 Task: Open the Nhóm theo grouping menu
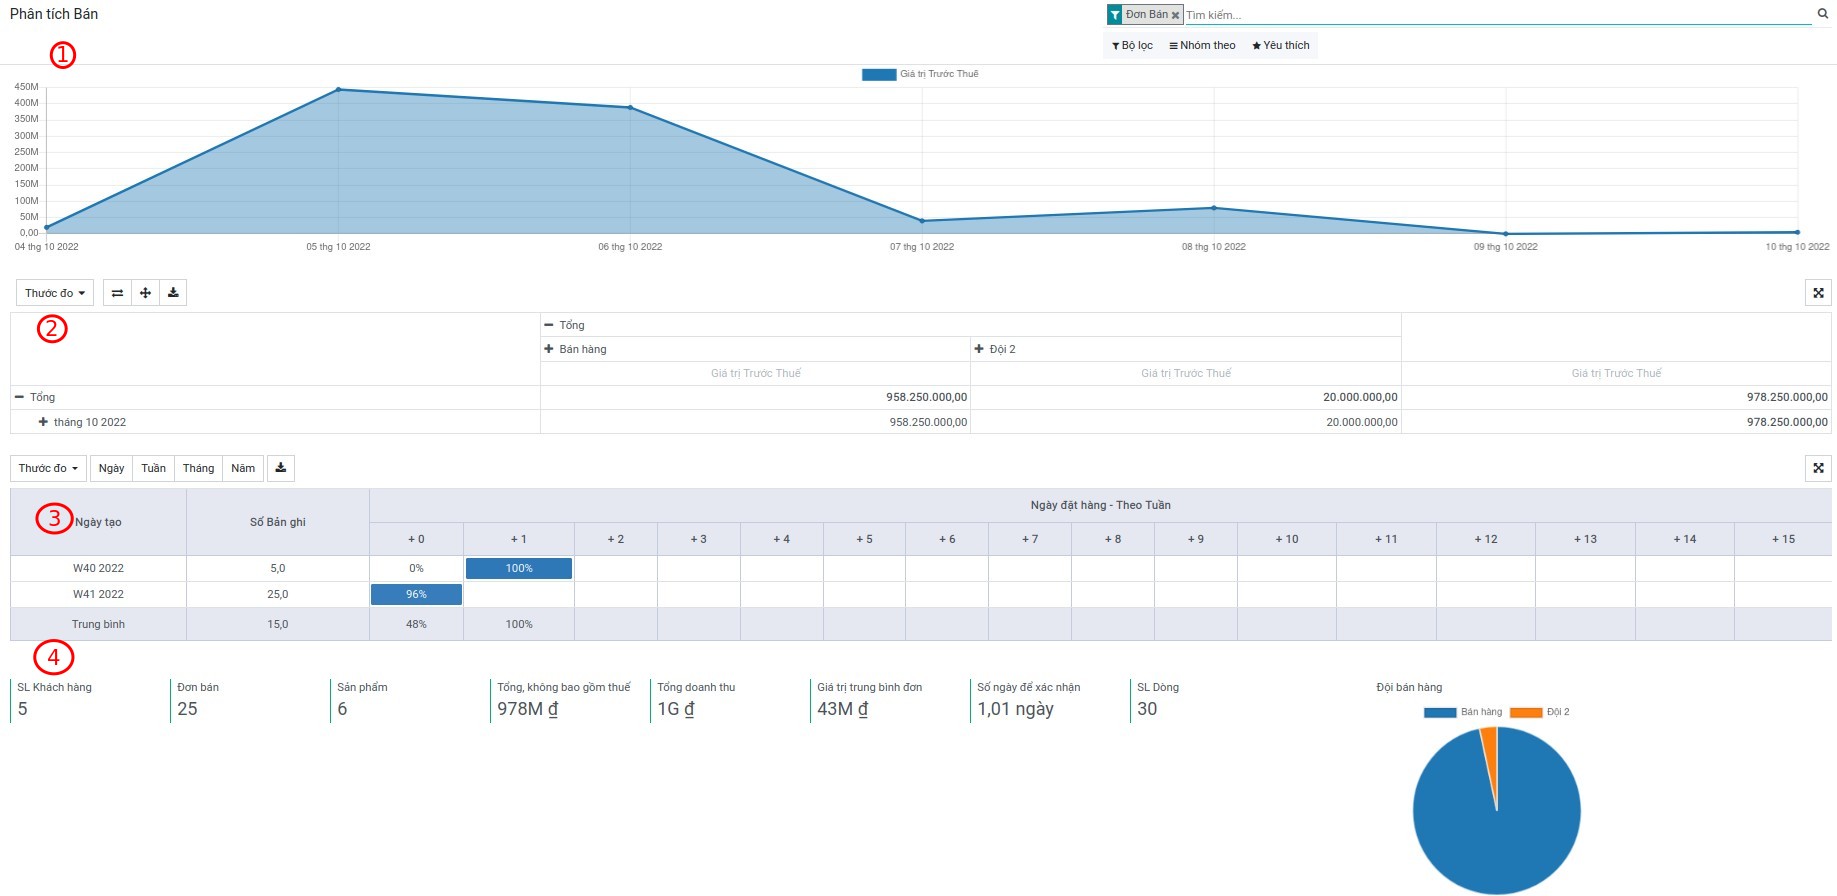1202,45
